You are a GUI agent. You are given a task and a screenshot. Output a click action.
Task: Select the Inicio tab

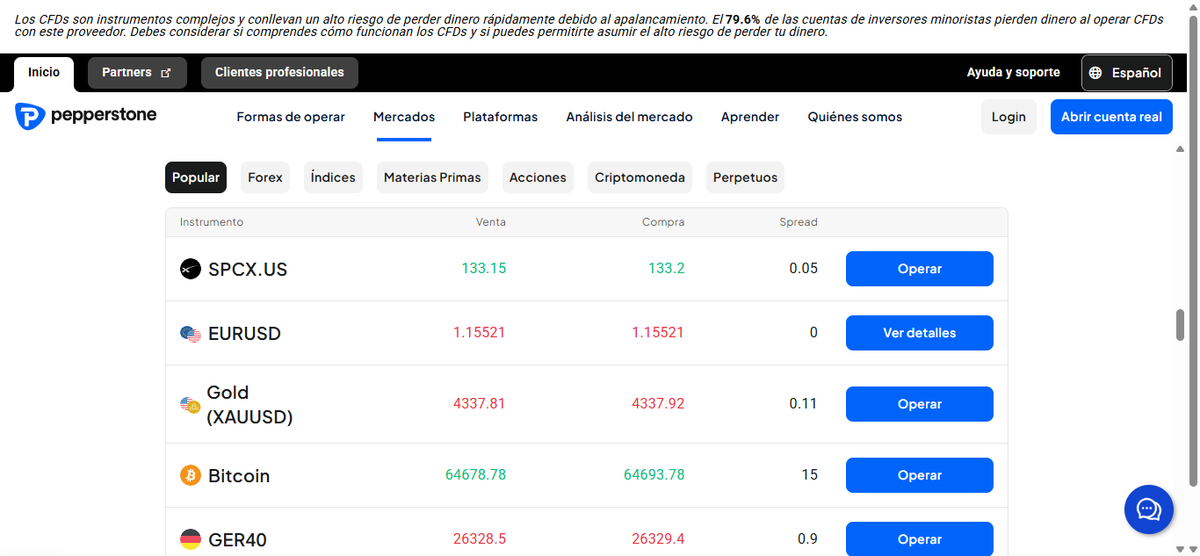coord(44,72)
